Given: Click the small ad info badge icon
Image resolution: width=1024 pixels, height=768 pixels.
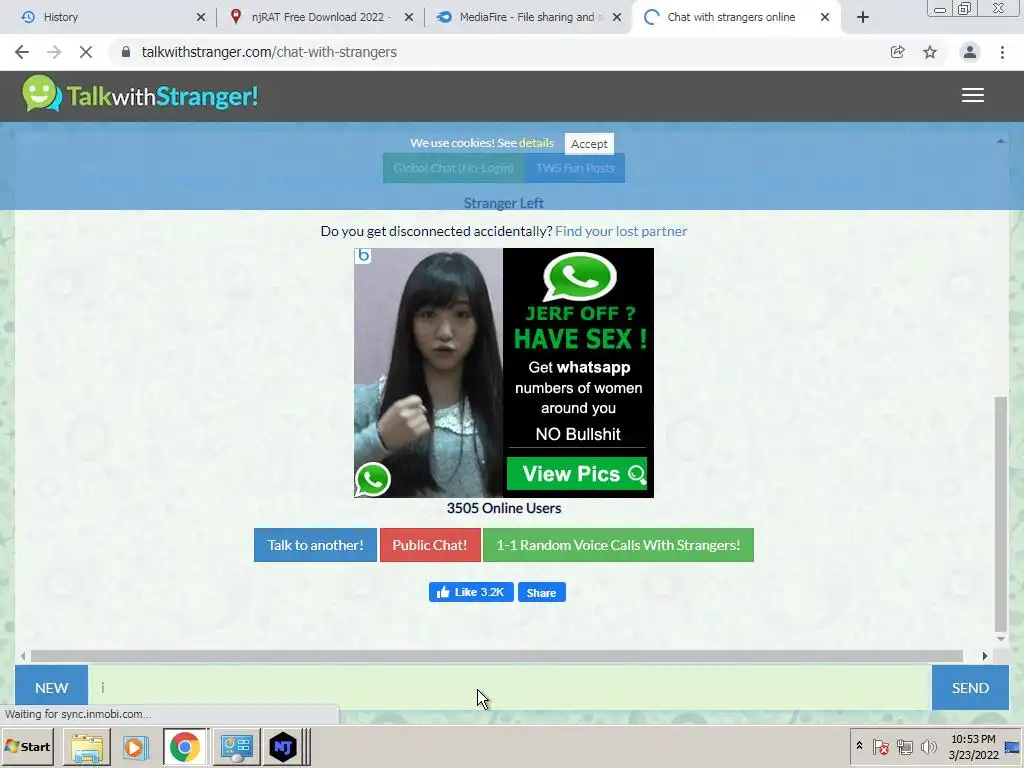Looking at the screenshot, I should tap(363, 255).
